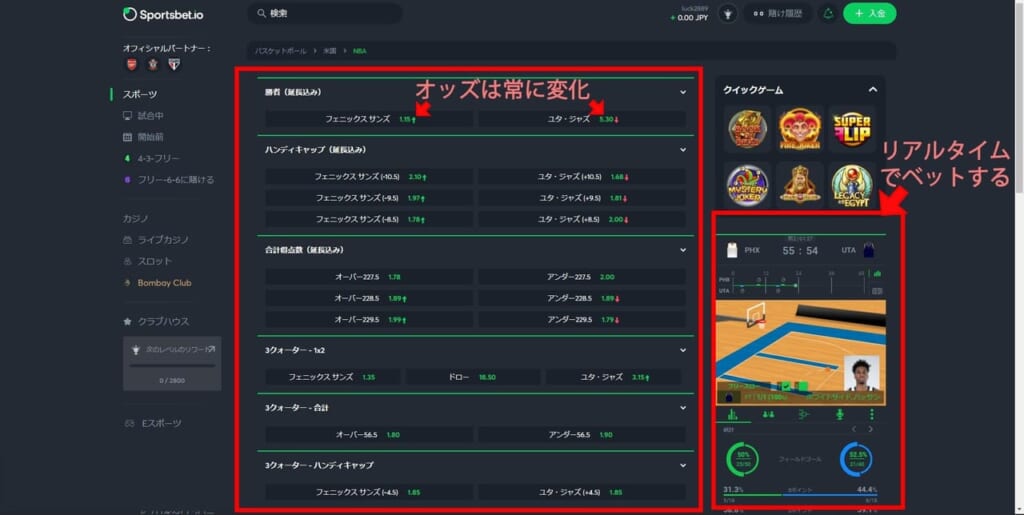Select フェニックスサンズ (-10.5) handicap odds

point(369,177)
